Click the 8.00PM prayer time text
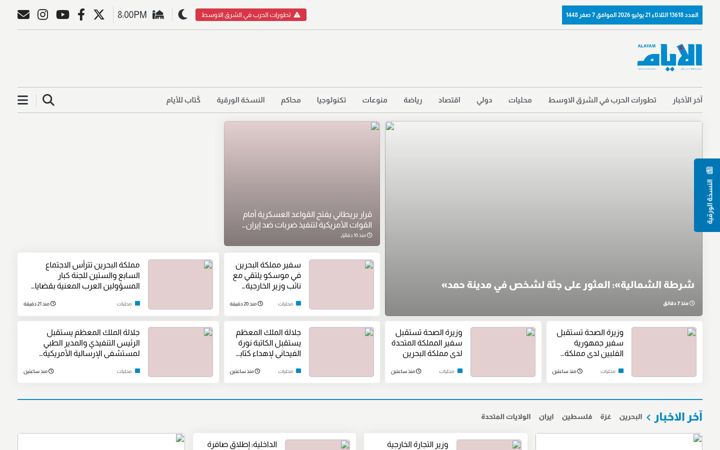Image resolution: width=720 pixels, height=450 pixels. pyautogui.click(x=132, y=15)
